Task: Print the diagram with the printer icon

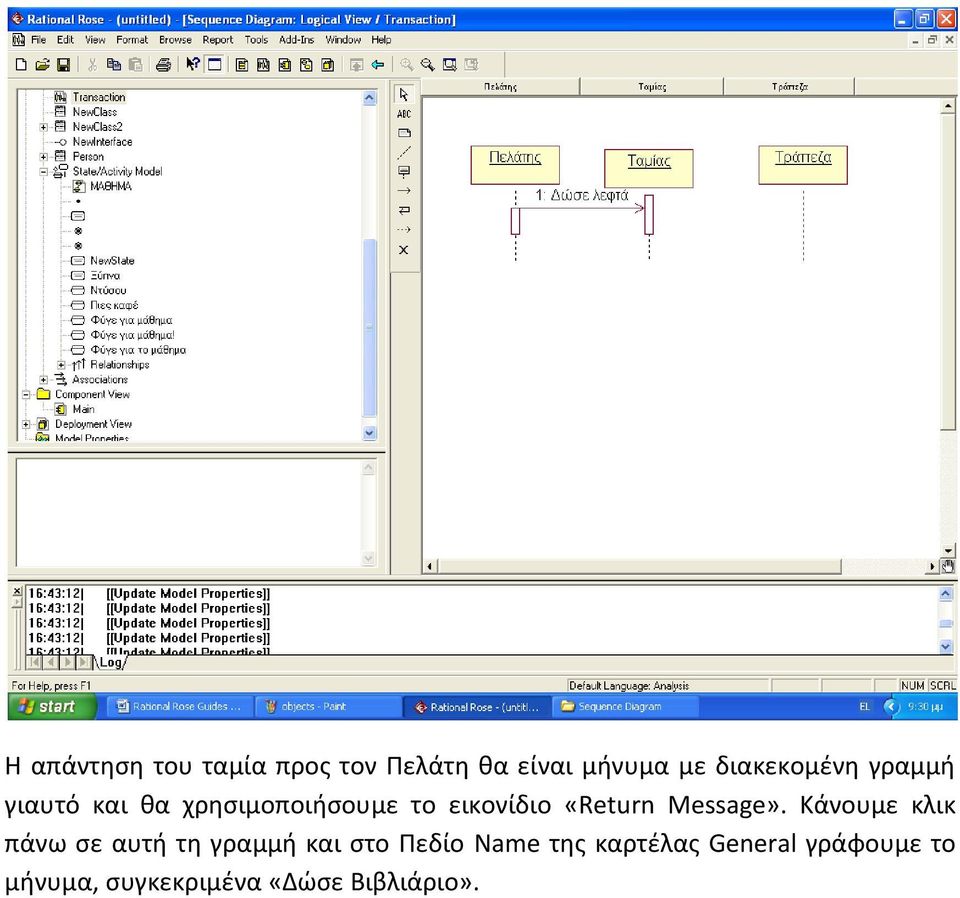Action: pos(163,64)
